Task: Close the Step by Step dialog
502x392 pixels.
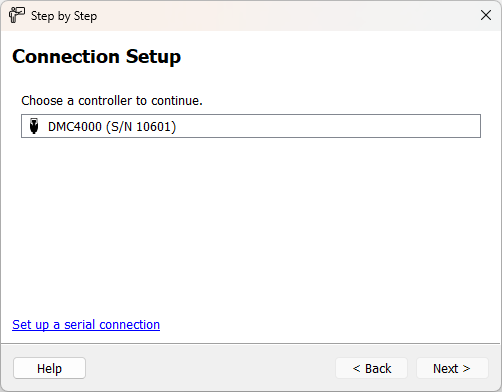Action: coord(486,15)
